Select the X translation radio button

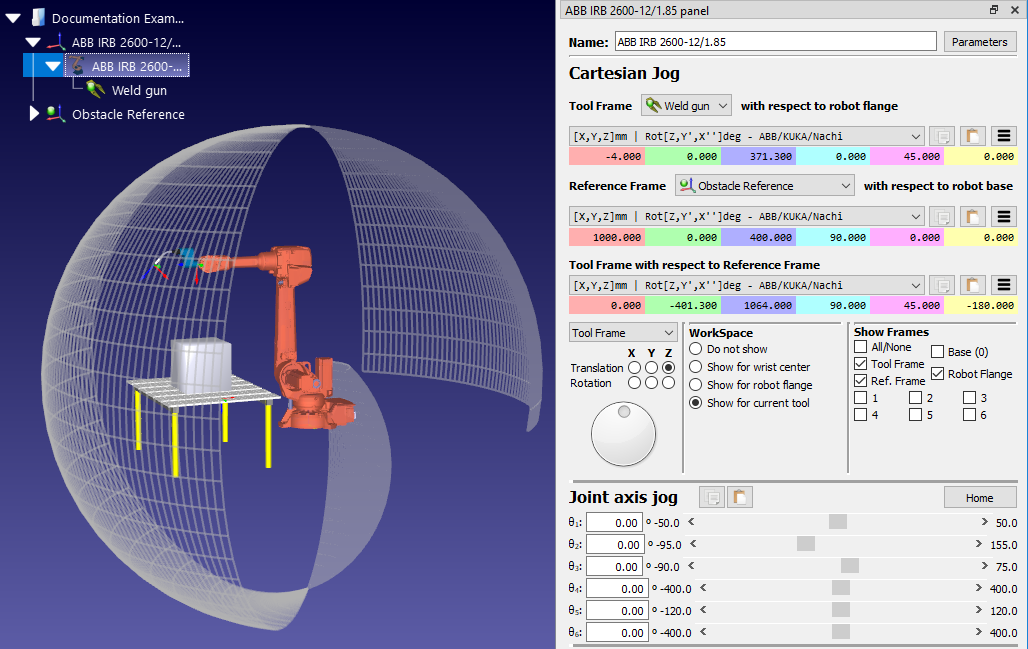pos(633,368)
